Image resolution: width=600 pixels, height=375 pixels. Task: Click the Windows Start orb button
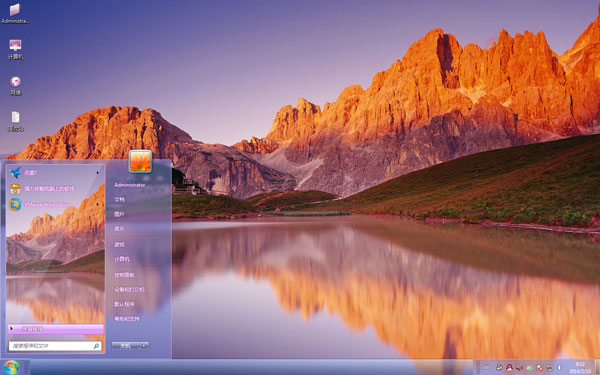[11, 367]
